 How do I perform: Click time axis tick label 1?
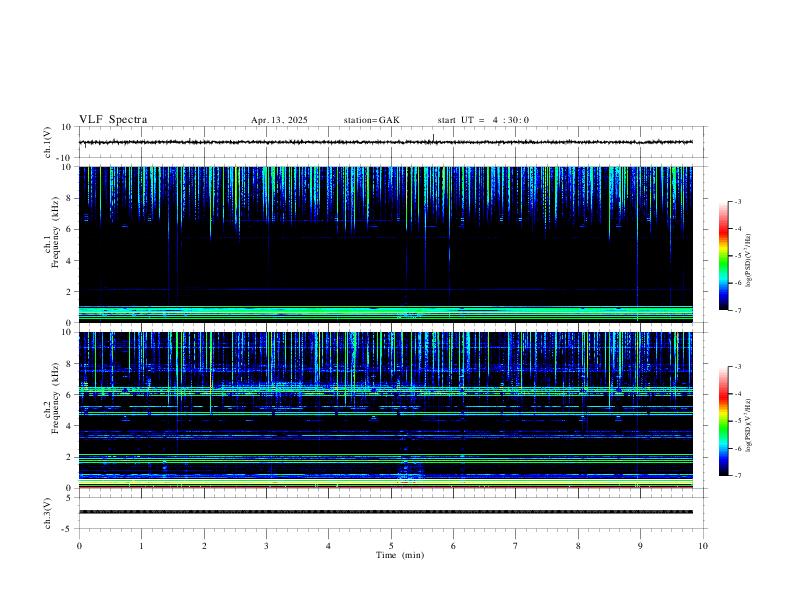click(x=141, y=546)
